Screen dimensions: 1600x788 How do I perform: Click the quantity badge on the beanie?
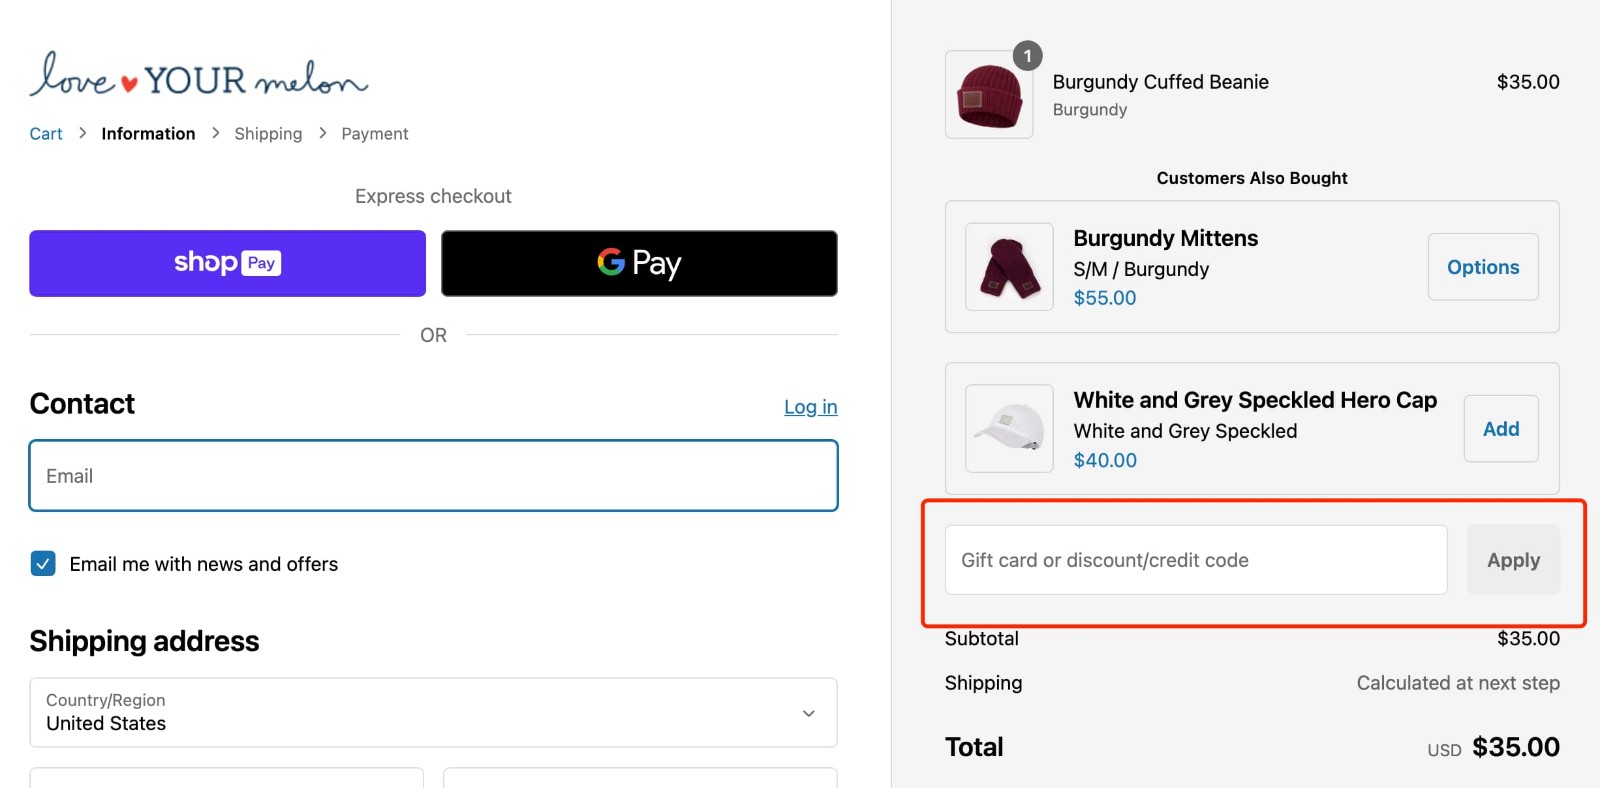click(1027, 56)
